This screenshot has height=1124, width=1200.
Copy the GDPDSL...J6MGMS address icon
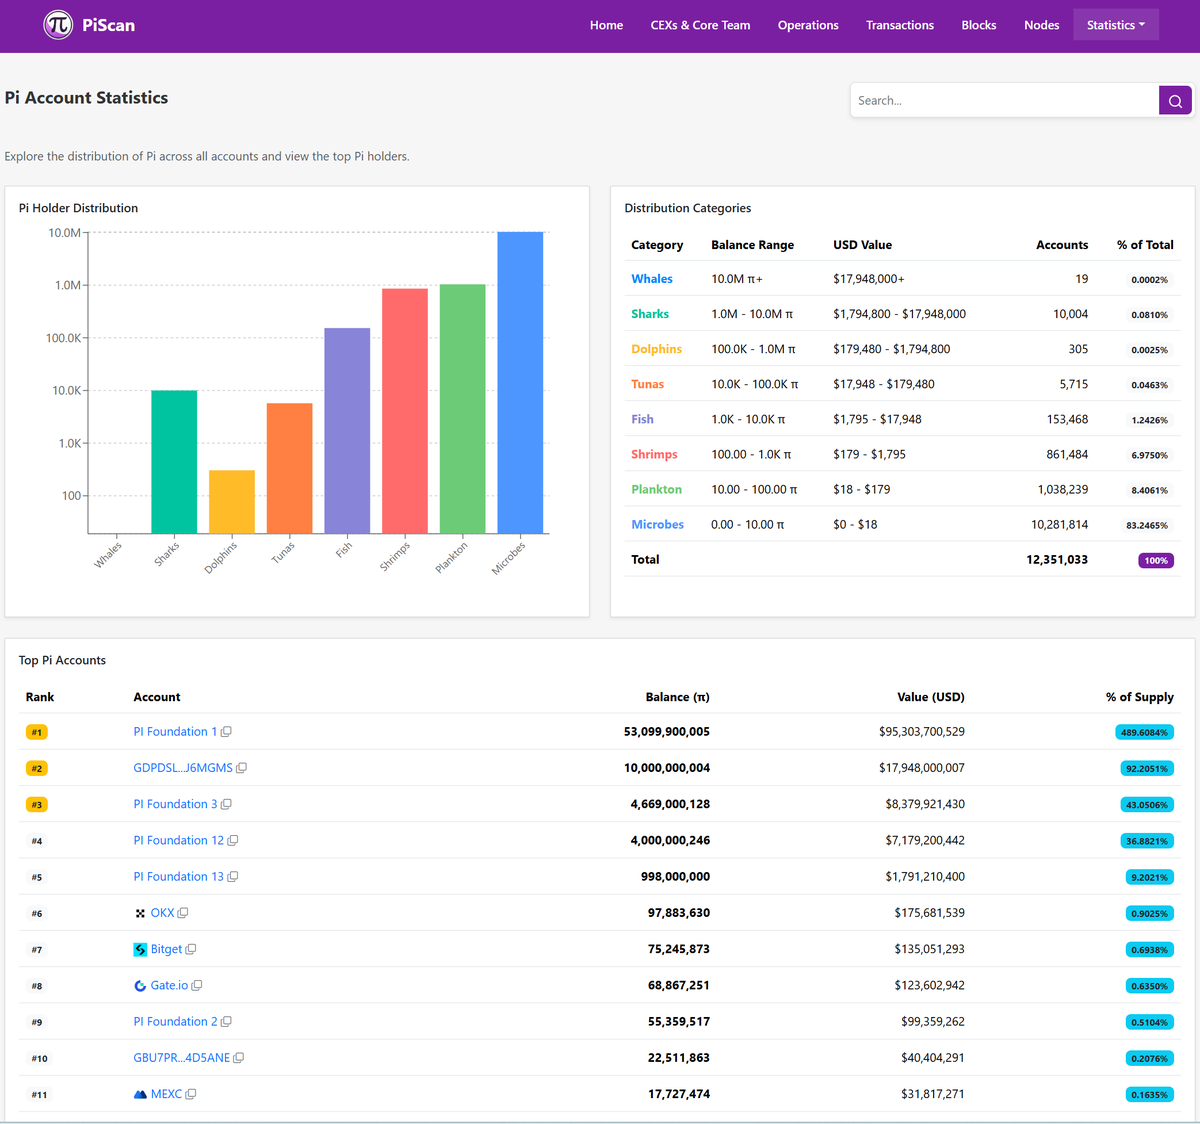(x=241, y=768)
